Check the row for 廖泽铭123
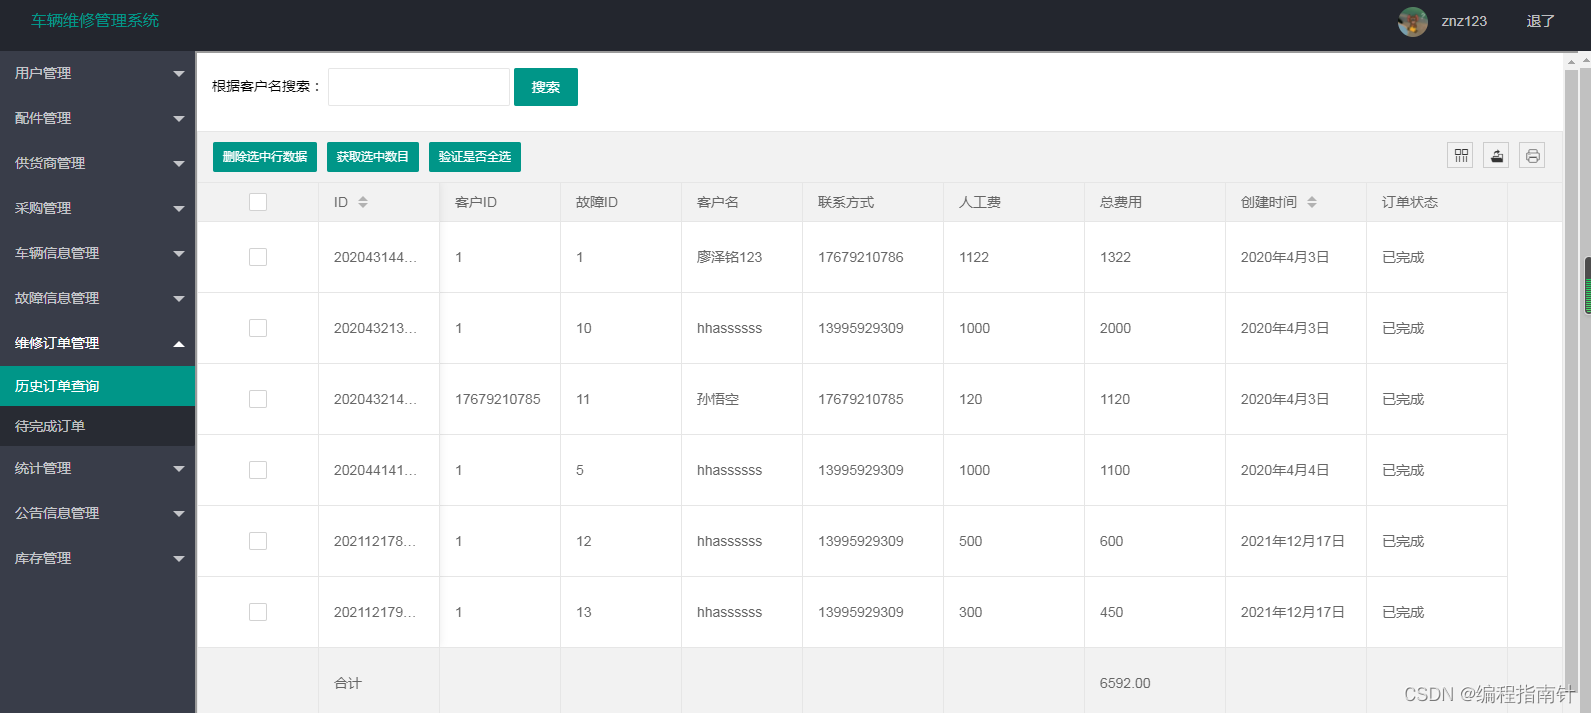This screenshot has height=713, width=1591. (x=258, y=257)
